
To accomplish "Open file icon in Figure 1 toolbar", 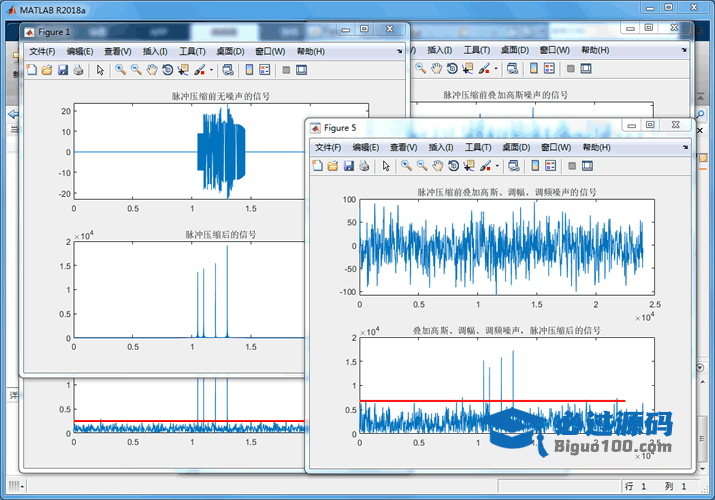I will pyautogui.click(x=47, y=70).
